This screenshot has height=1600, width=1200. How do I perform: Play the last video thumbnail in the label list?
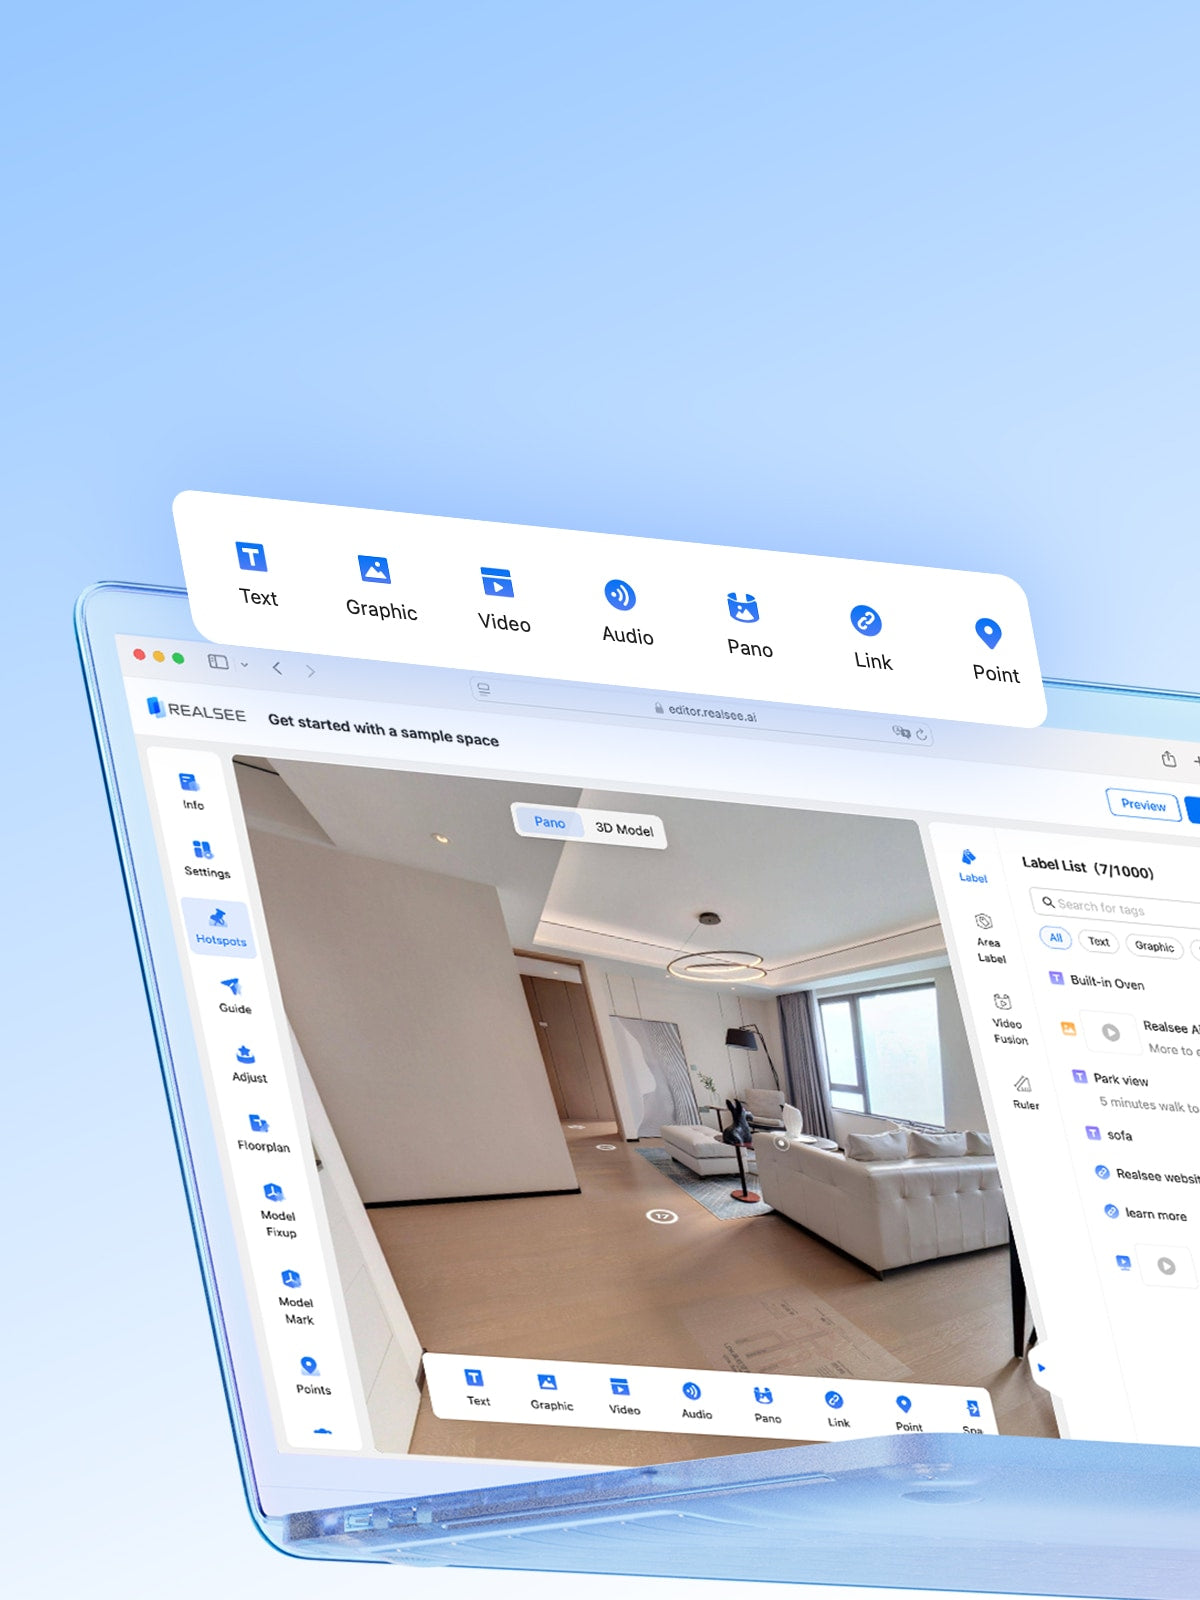[1166, 1266]
